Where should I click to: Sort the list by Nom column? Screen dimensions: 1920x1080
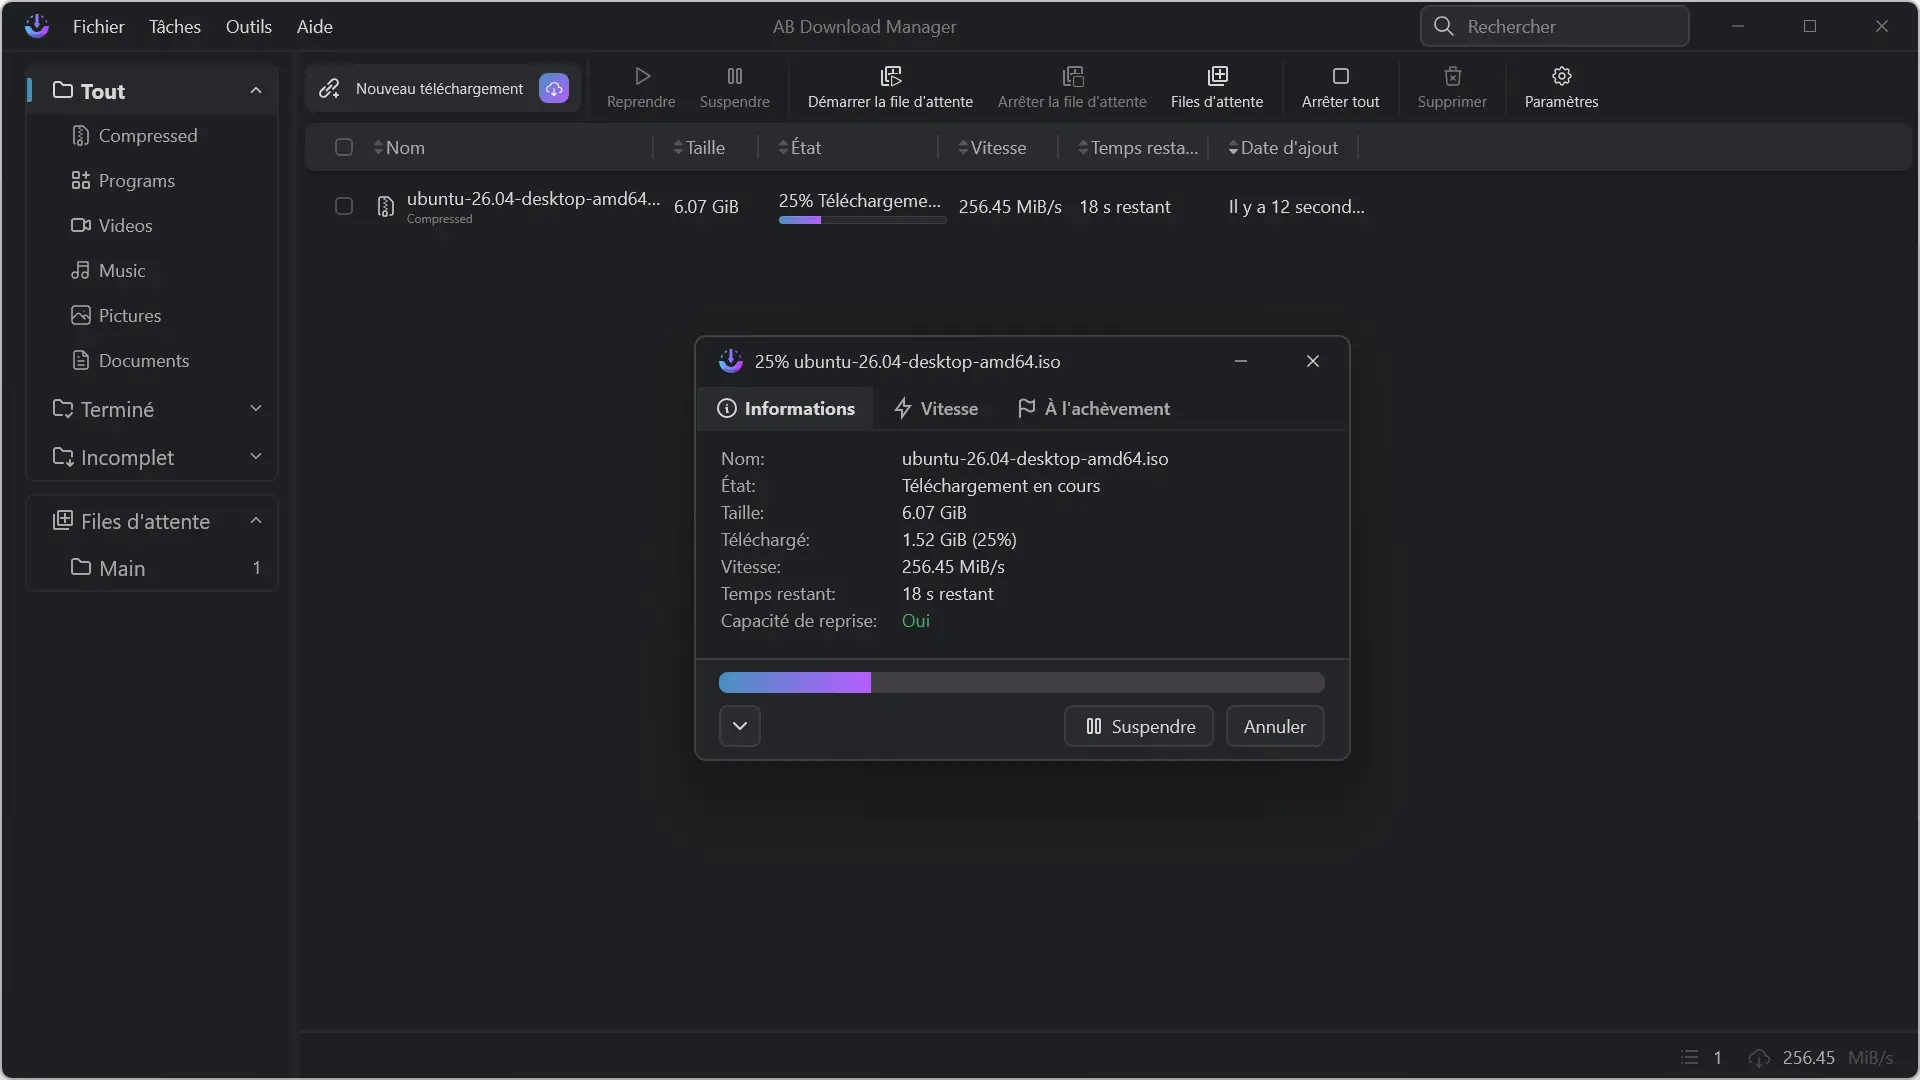tap(399, 147)
